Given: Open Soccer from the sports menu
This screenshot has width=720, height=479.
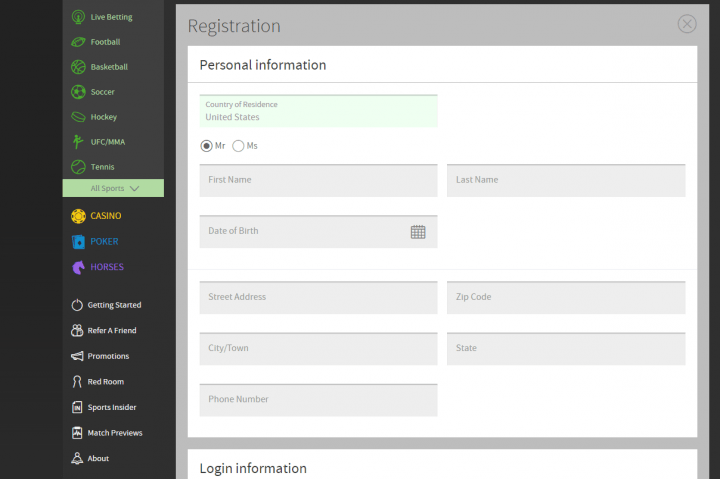Looking at the screenshot, I should coord(102,92).
